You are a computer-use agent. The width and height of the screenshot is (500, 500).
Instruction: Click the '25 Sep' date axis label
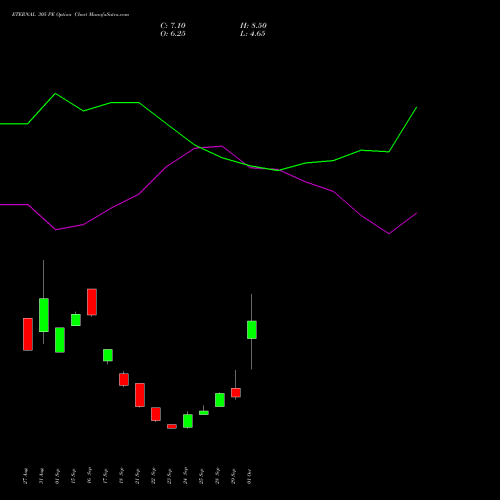[x=202, y=476]
